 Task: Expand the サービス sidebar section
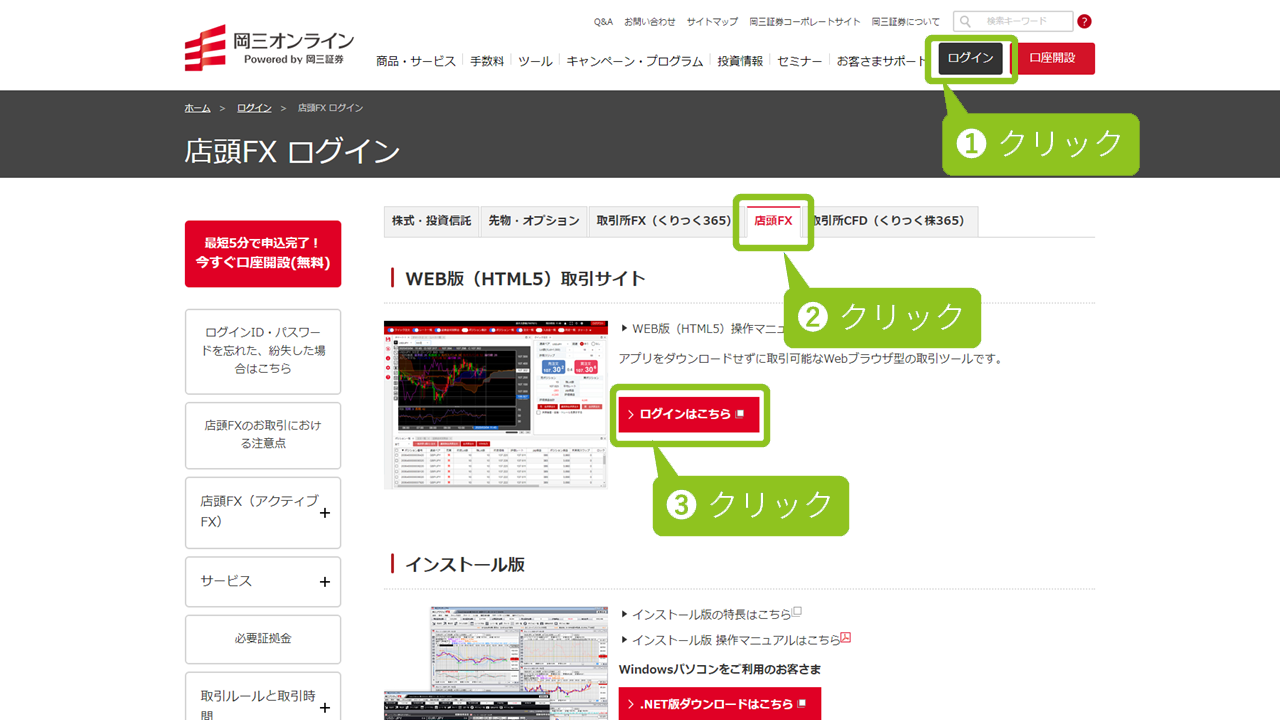click(x=263, y=582)
